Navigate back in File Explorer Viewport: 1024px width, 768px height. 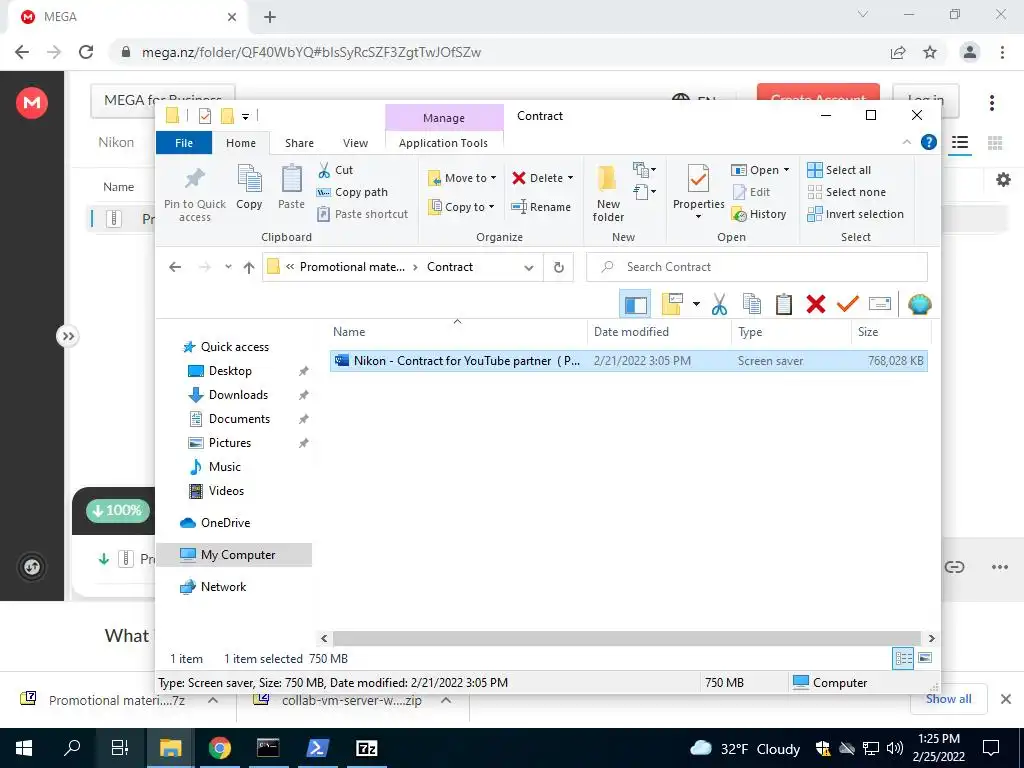[x=175, y=267]
